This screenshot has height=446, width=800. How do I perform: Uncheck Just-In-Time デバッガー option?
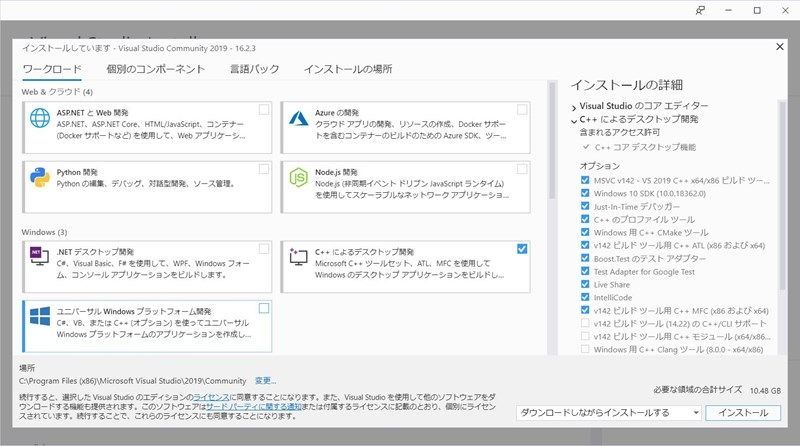(x=585, y=206)
